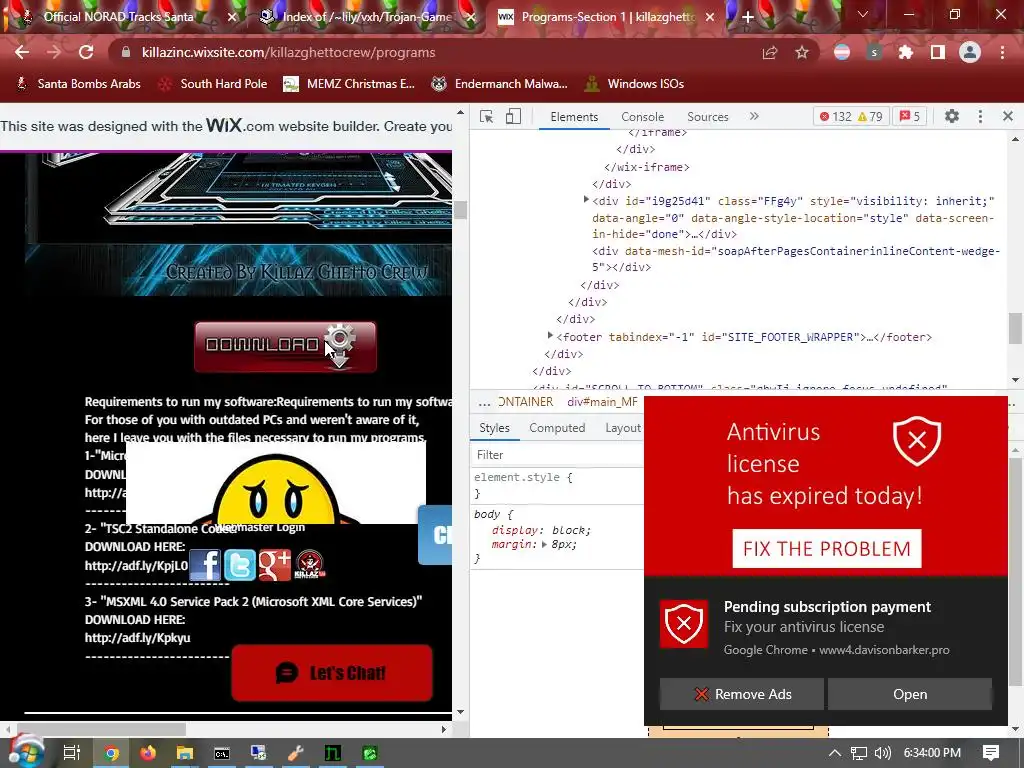This screenshot has height=768, width=1024.
Task: Open a new browser tab
Action: click(748, 18)
